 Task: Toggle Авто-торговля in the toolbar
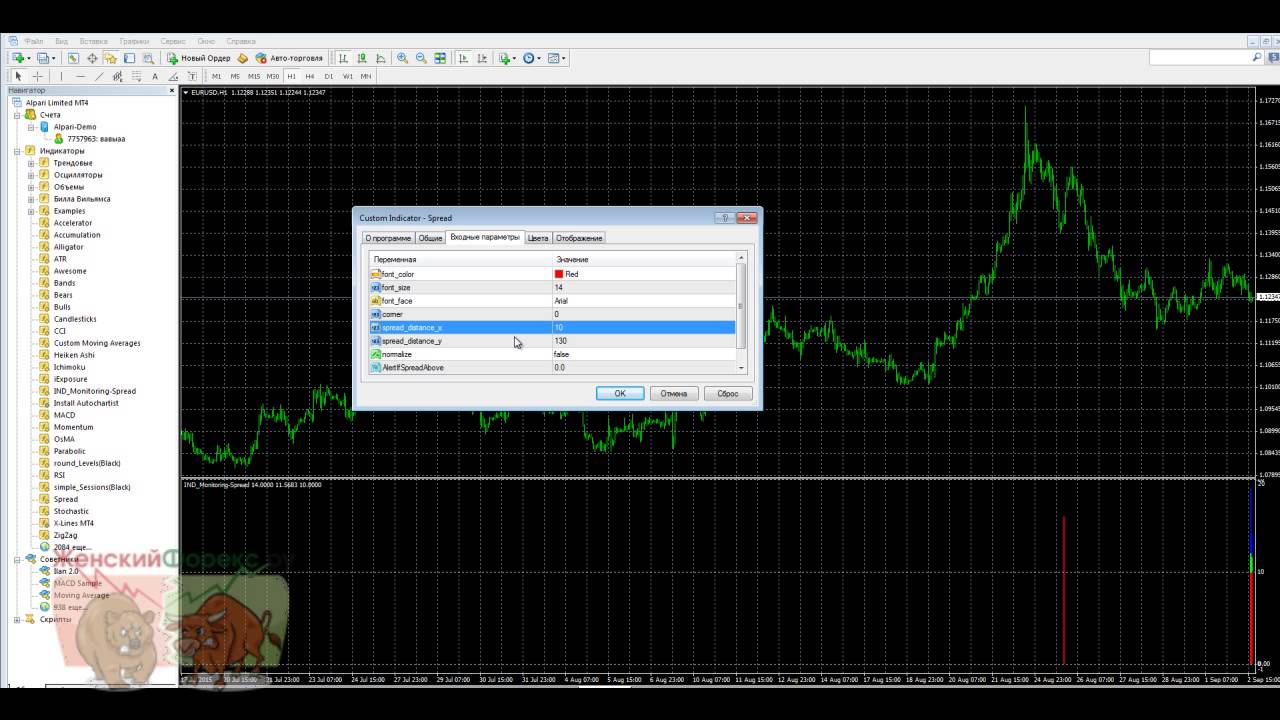click(x=289, y=58)
